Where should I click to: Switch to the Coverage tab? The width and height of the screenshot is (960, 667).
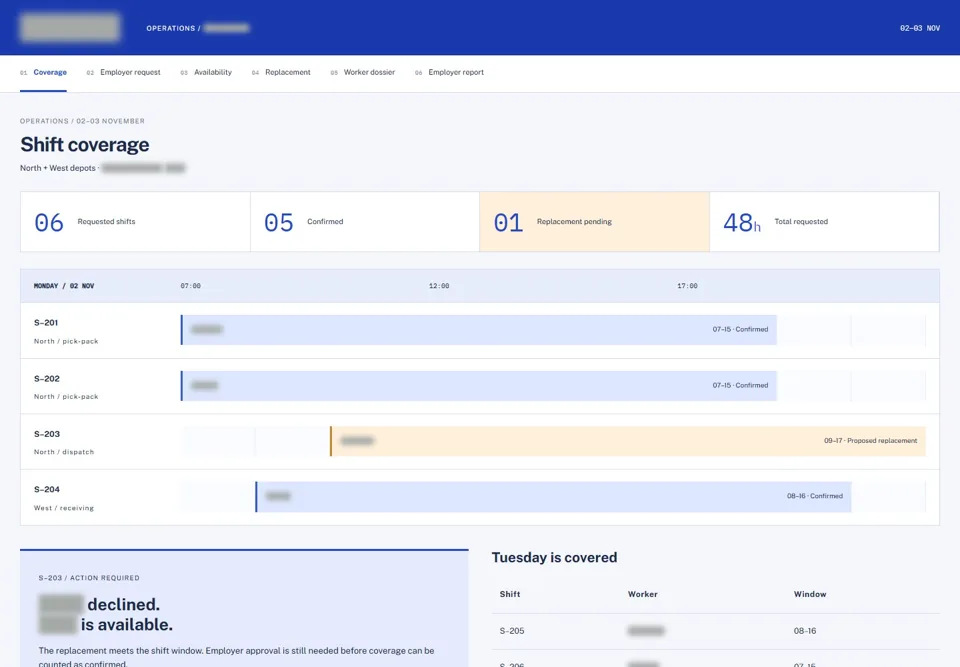pyautogui.click(x=43, y=72)
